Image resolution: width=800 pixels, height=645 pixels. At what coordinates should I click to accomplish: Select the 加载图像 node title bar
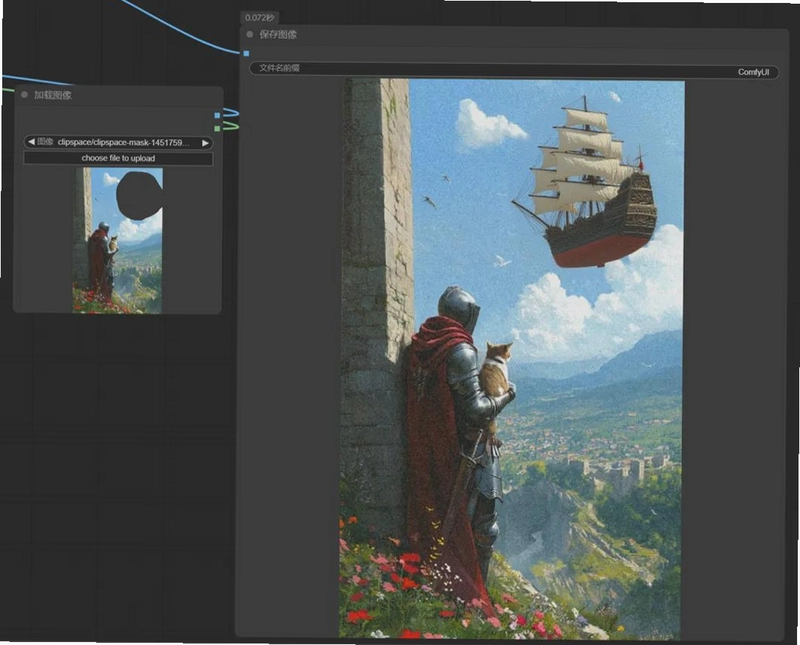[x=118, y=95]
